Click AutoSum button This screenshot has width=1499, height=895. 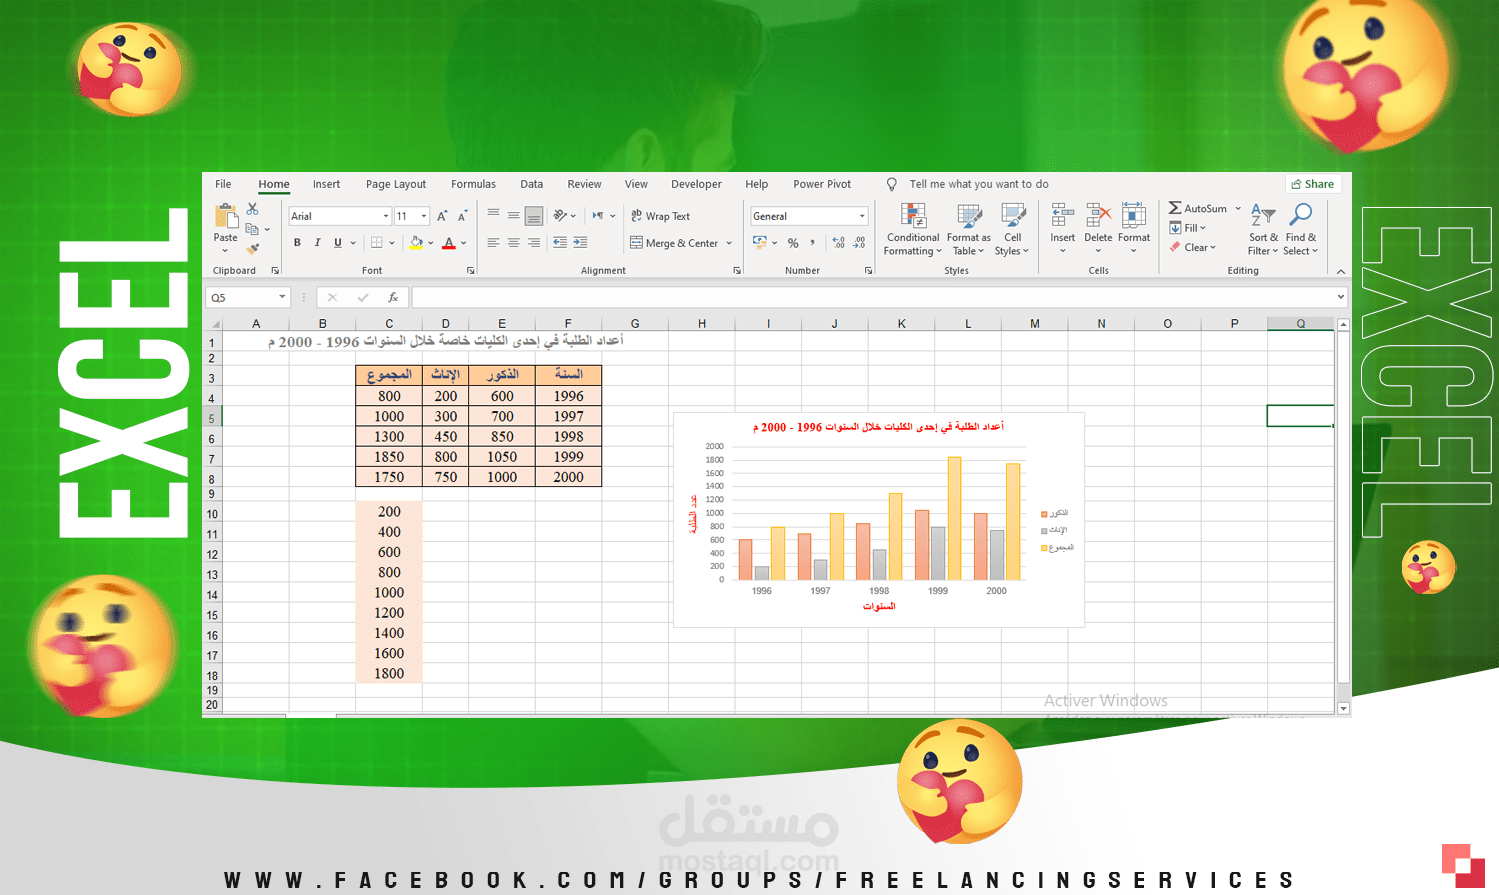click(1198, 208)
